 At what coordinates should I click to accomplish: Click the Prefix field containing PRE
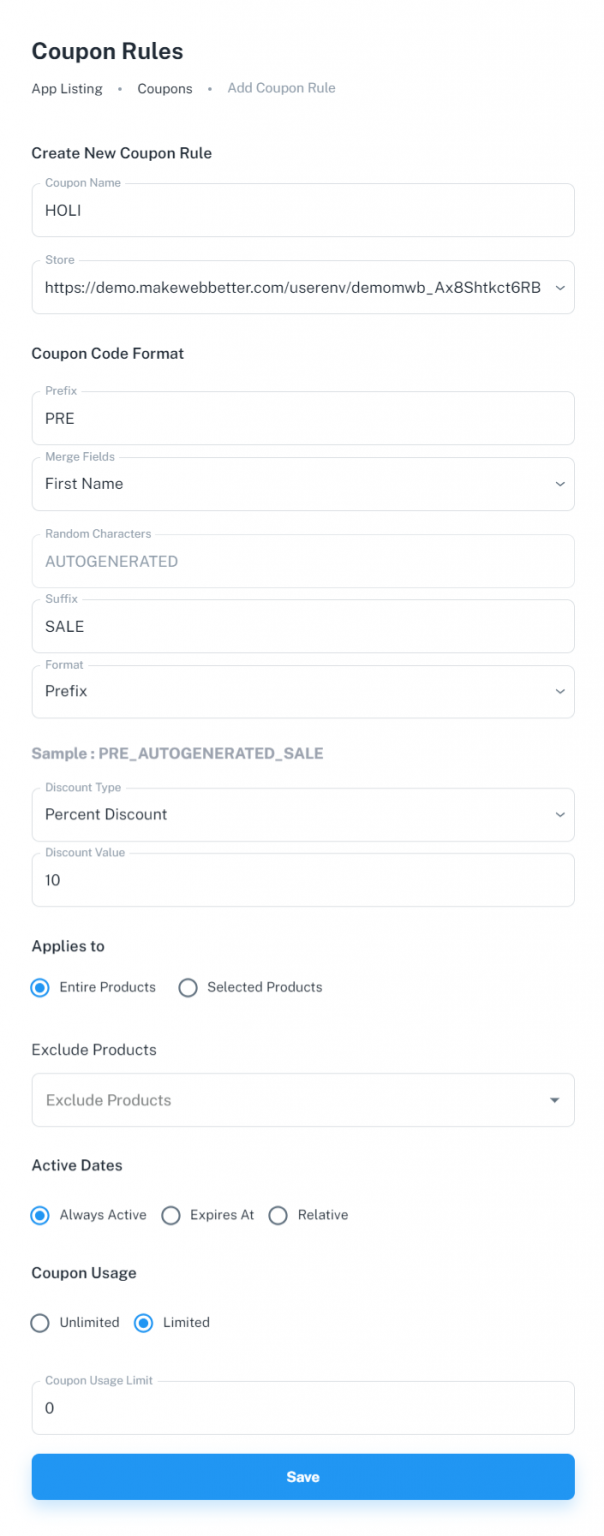coord(302,418)
